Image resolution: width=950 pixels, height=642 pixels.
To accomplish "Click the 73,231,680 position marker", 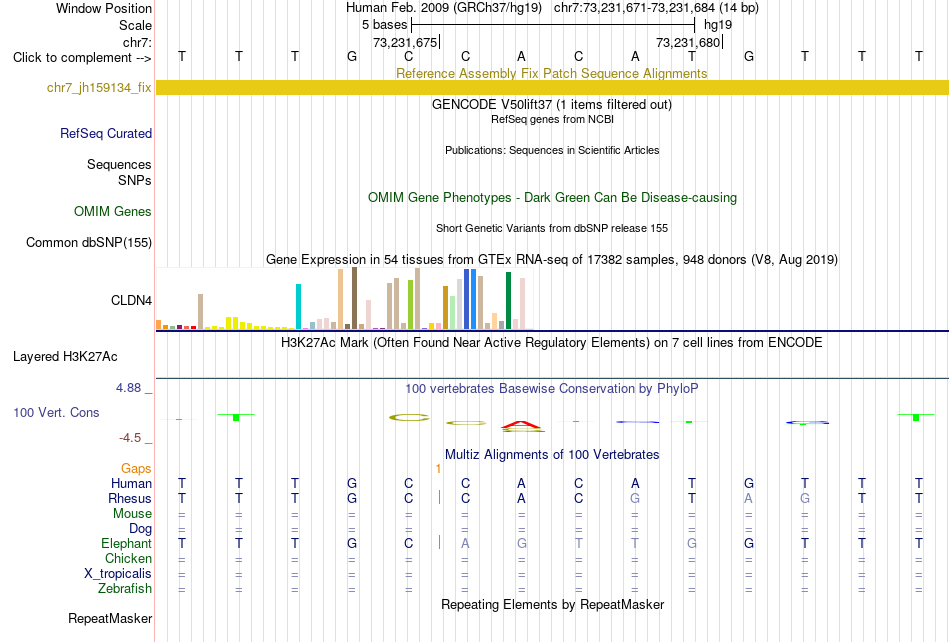I will 688,42.
